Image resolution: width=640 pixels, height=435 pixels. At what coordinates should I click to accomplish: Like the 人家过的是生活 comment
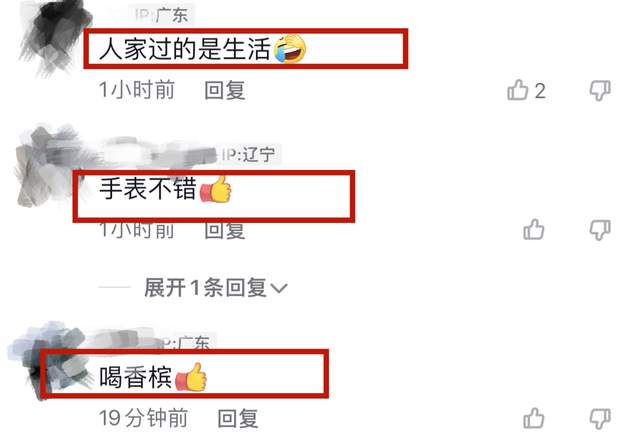coord(518,90)
